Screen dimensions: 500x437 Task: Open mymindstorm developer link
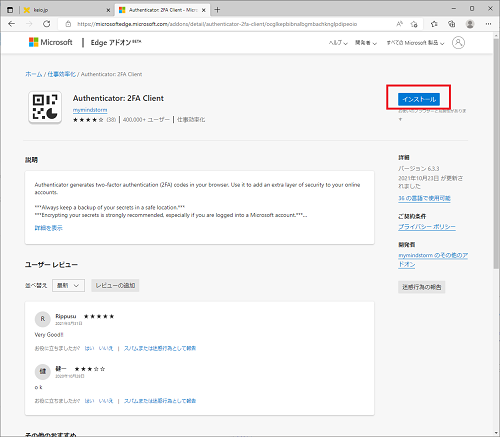coord(90,110)
